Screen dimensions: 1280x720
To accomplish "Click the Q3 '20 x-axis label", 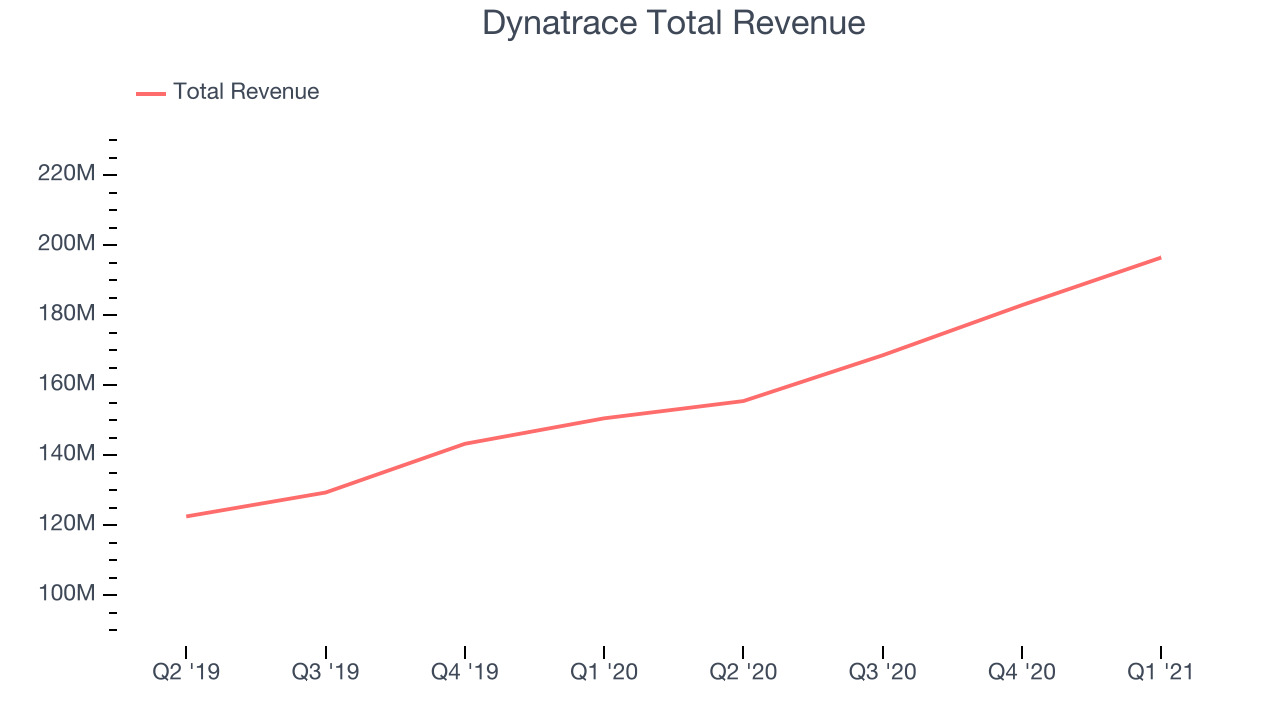I will click(x=882, y=673).
